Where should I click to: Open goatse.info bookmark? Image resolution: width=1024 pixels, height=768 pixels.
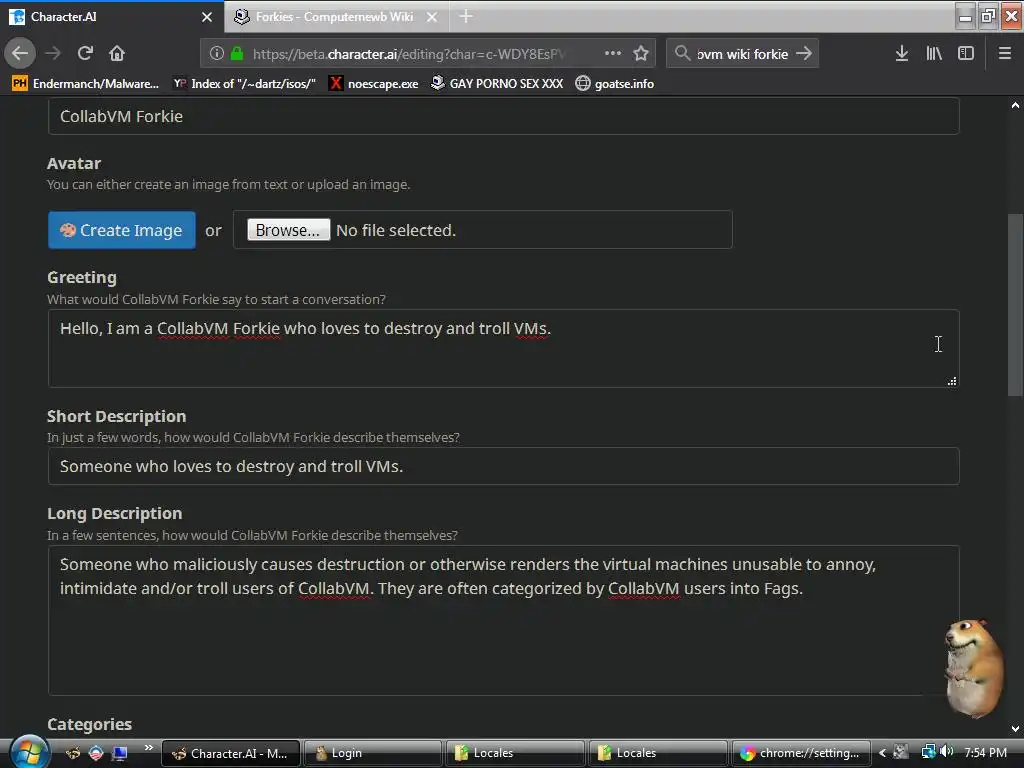click(x=615, y=84)
